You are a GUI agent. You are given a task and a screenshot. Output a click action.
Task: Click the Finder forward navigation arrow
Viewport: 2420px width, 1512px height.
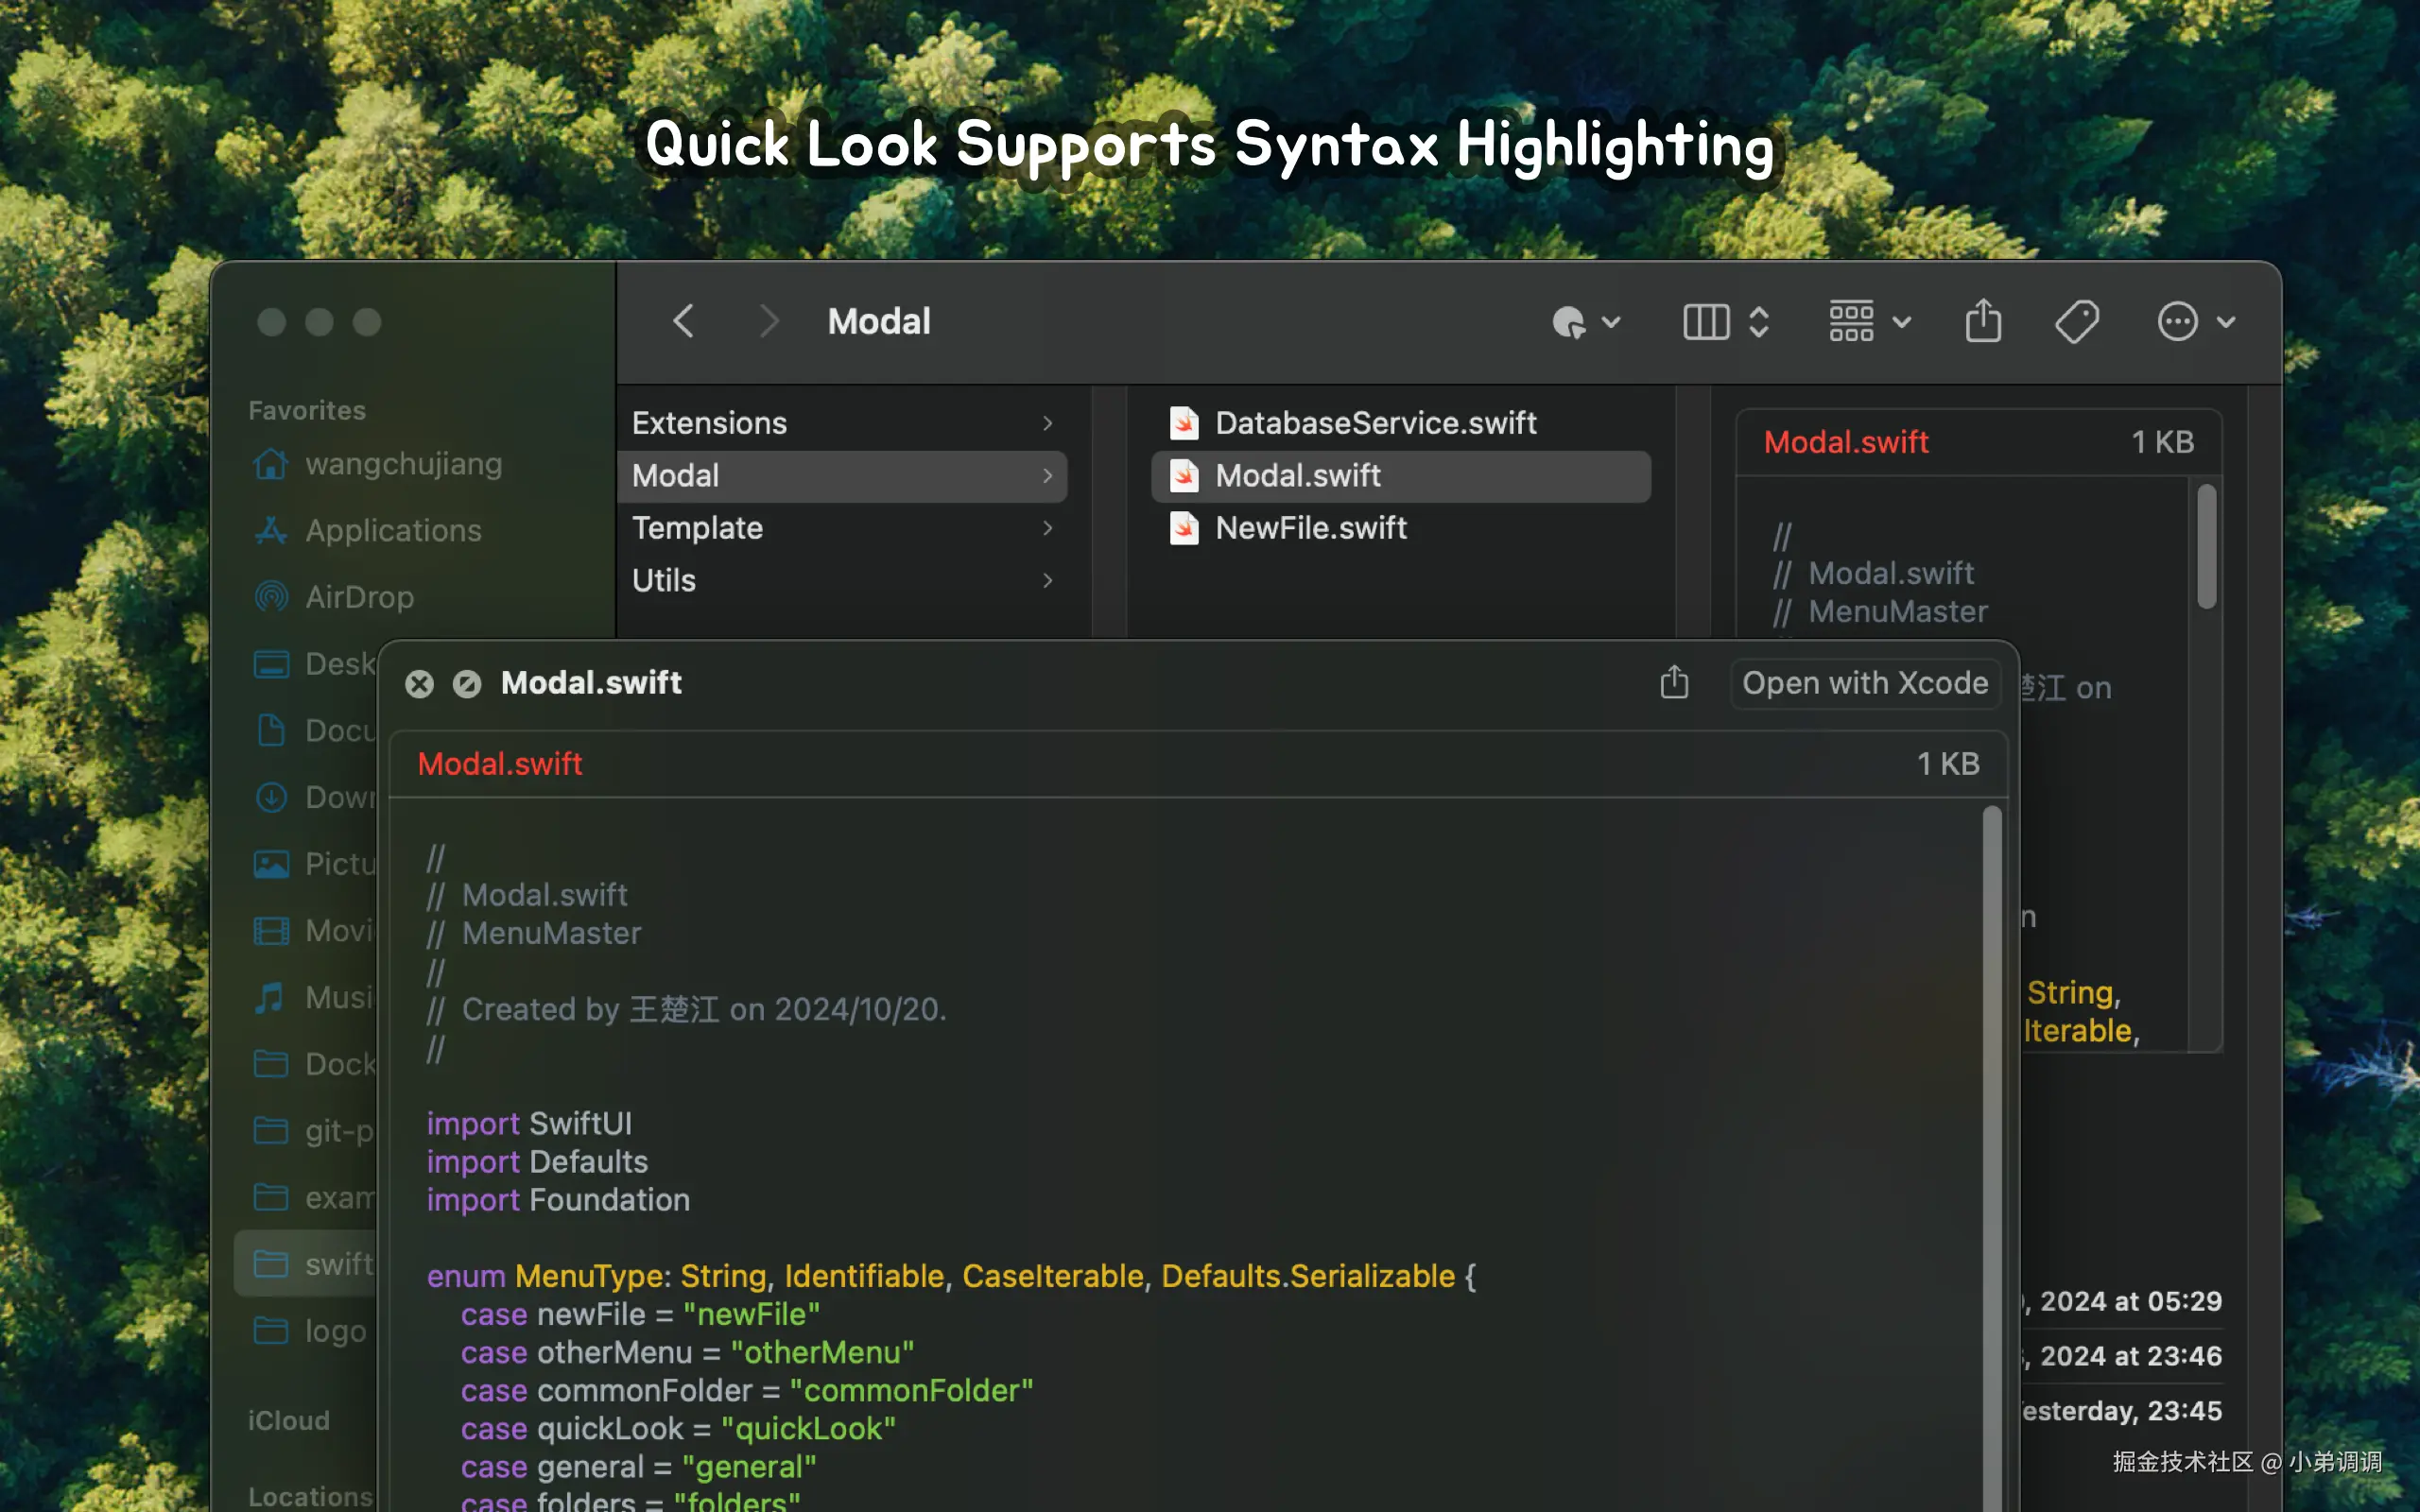coord(768,321)
